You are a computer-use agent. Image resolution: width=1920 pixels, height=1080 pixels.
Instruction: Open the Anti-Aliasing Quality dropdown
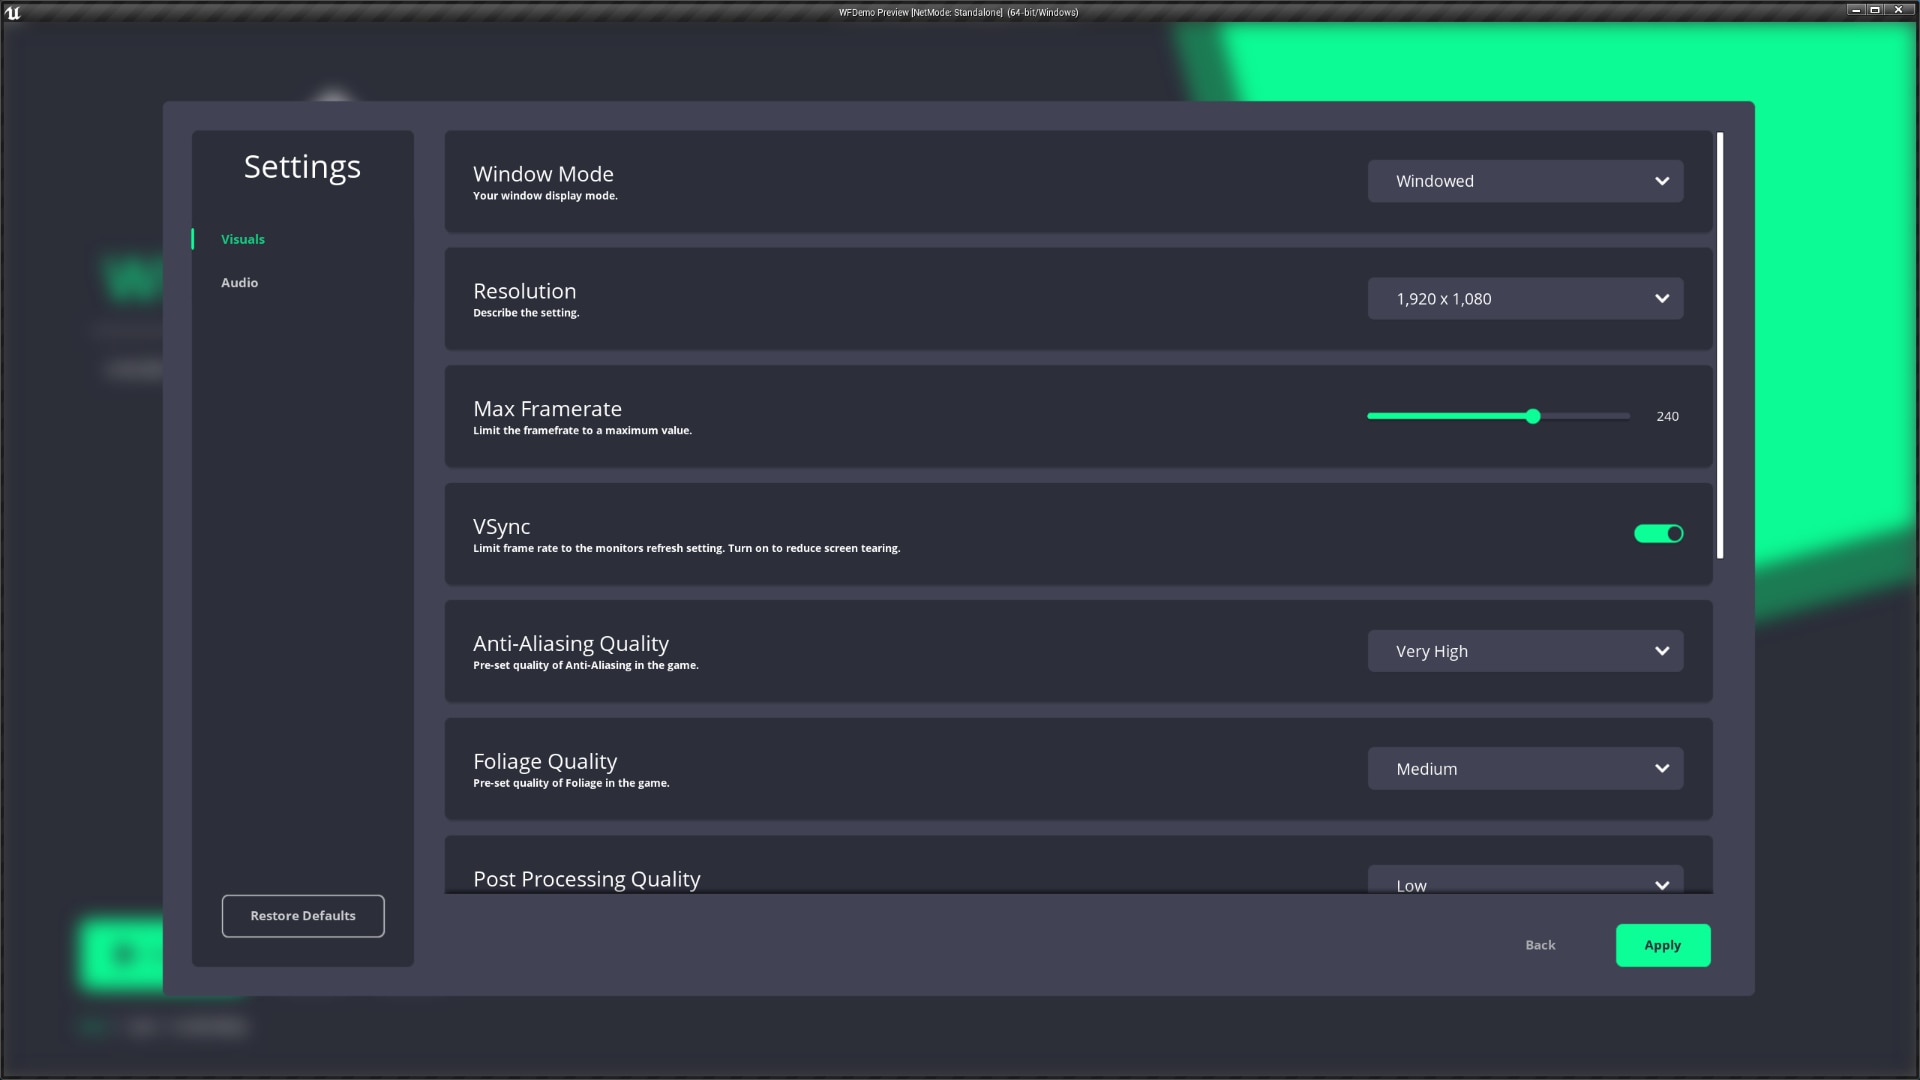(1524, 651)
